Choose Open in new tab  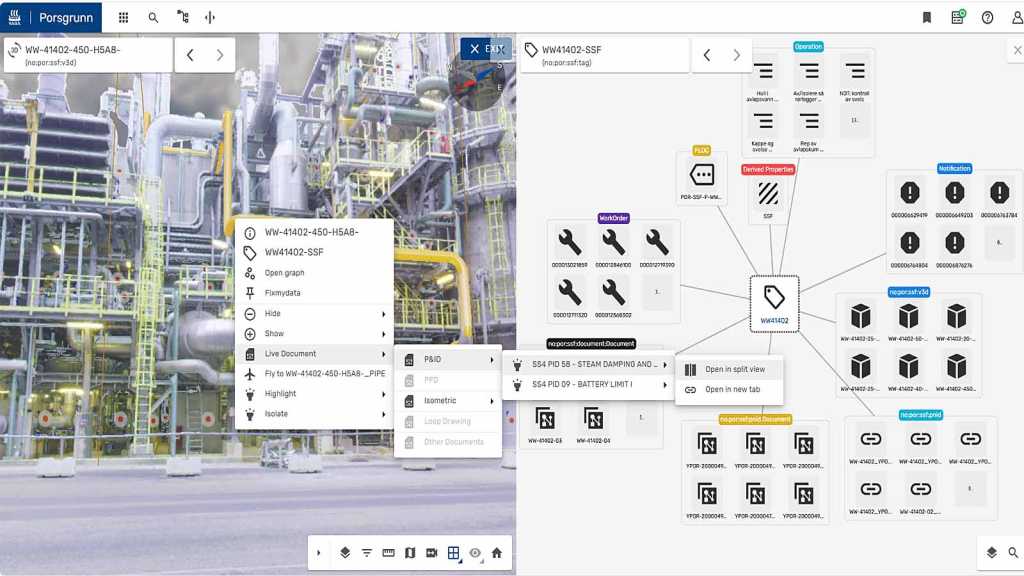(729, 389)
